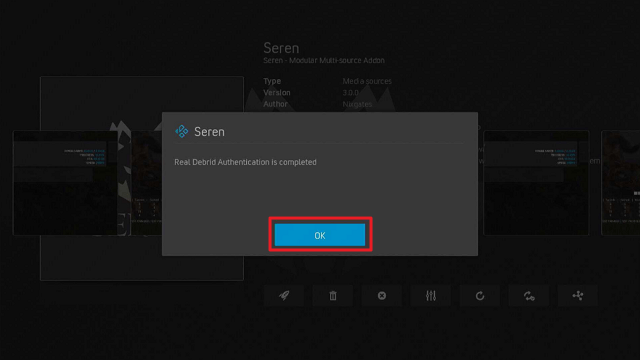The image size is (640, 360).
Task: Click the circular arrow Update icon
Action: pyautogui.click(x=480, y=296)
